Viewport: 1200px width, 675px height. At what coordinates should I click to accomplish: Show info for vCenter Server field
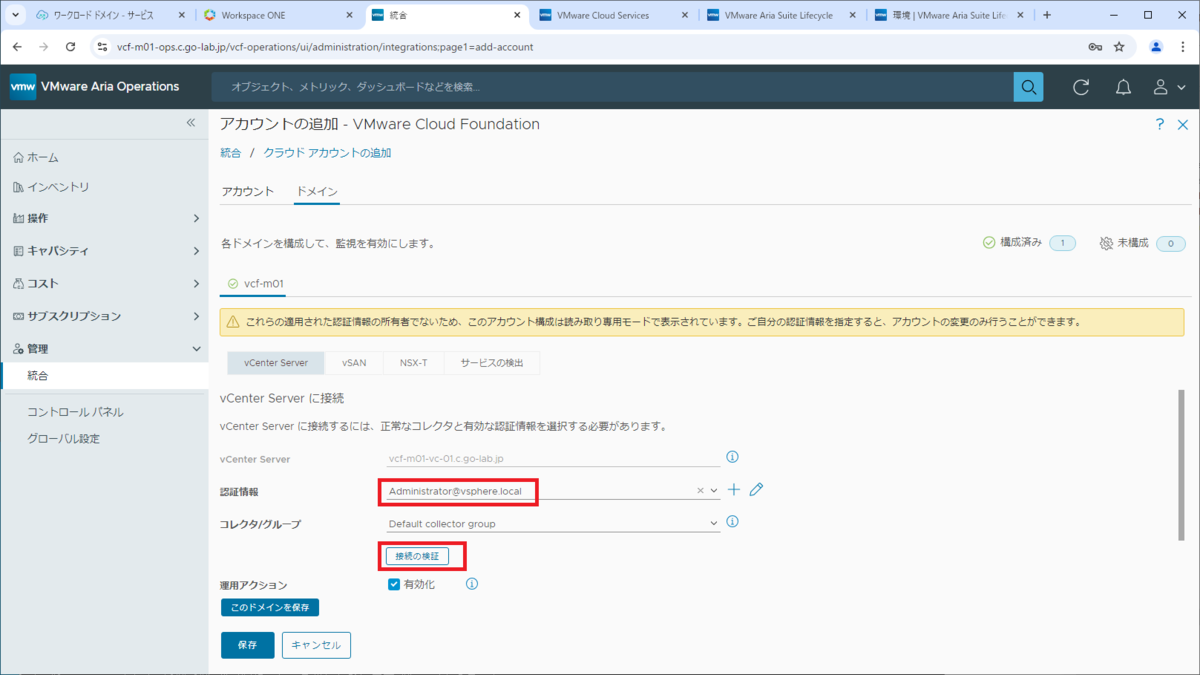[x=732, y=457]
